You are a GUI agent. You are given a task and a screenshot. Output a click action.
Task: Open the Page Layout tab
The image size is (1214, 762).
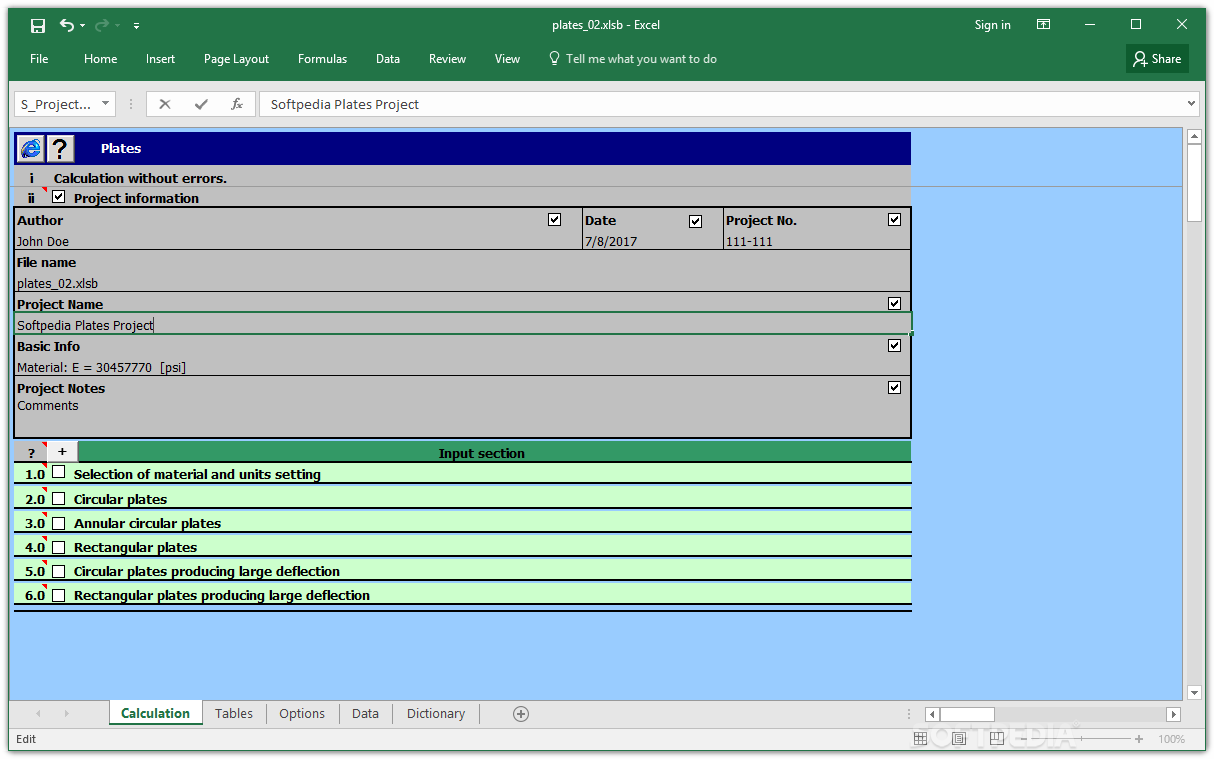coord(236,59)
